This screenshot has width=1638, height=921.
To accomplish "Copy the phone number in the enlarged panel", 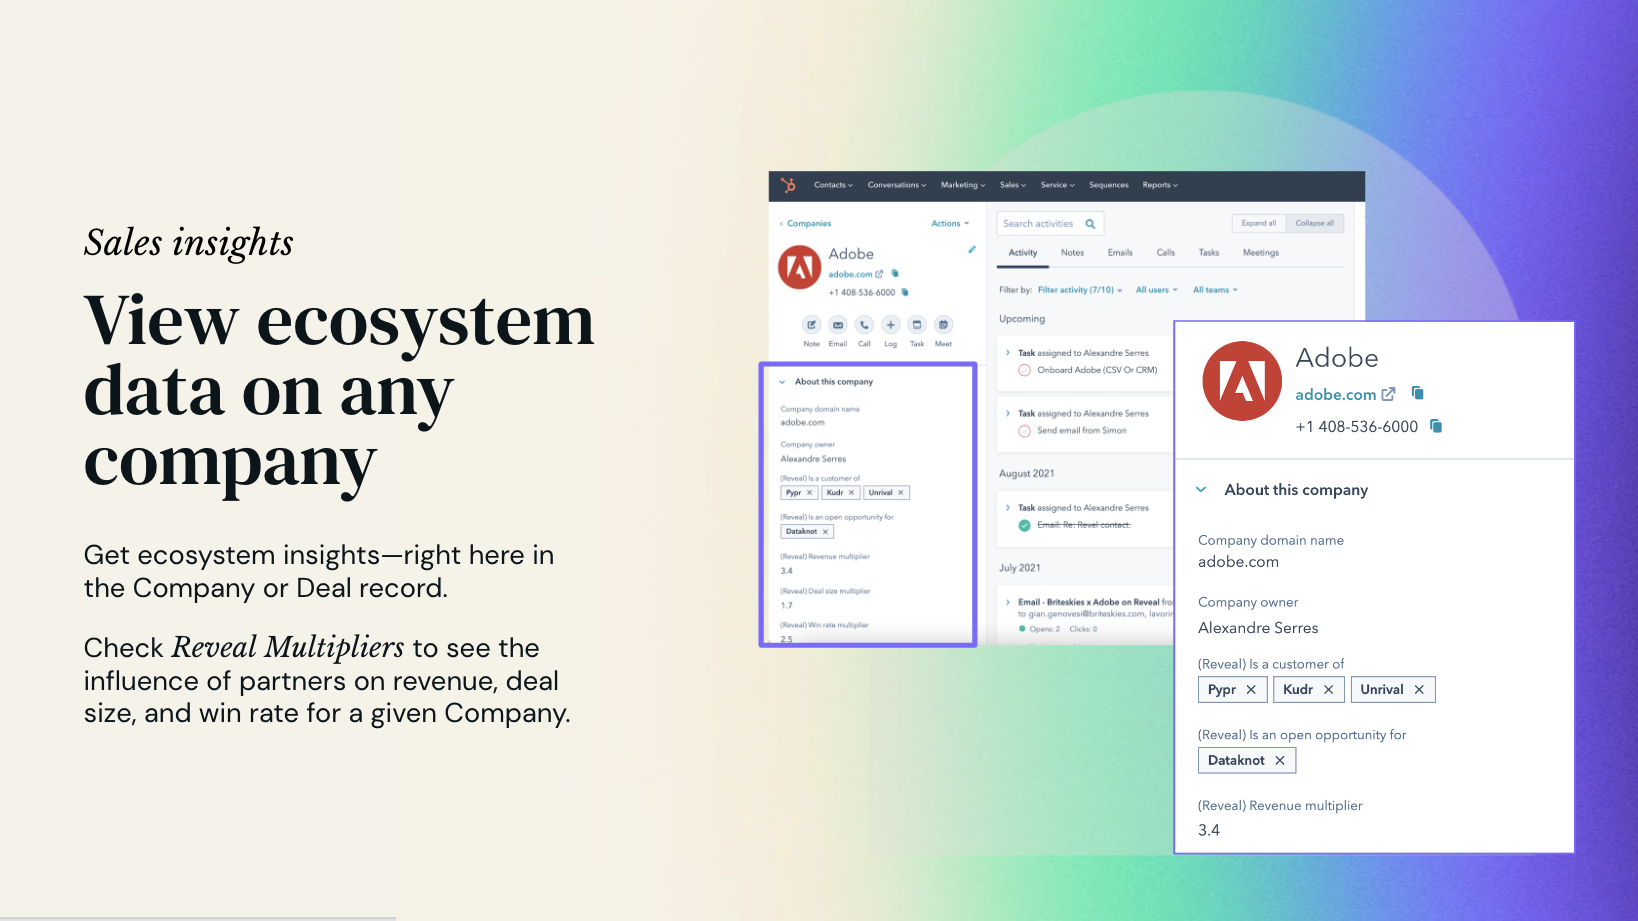I will coord(1436,426).
